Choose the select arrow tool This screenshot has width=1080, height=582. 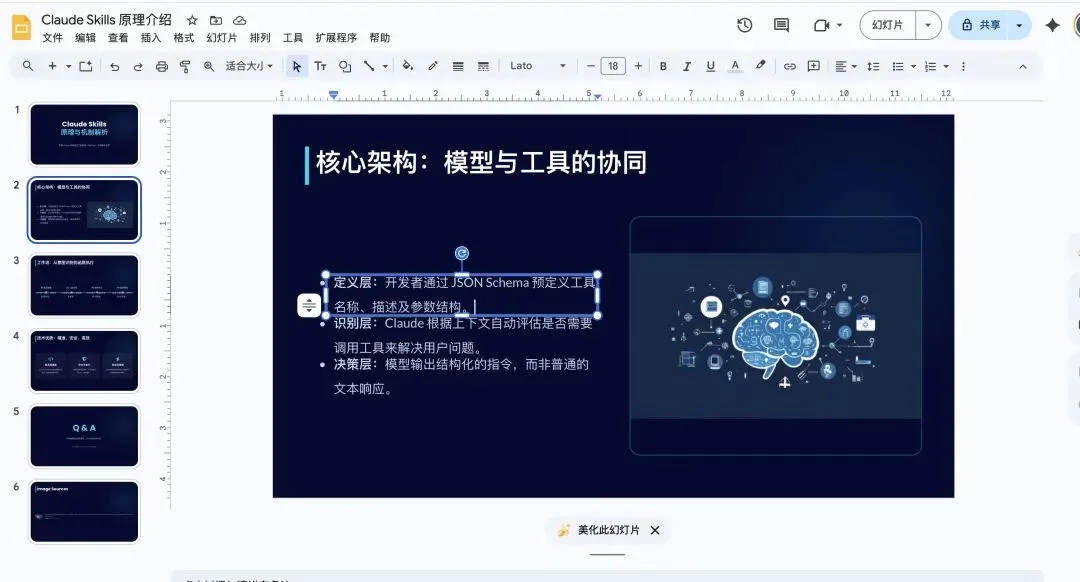pyautogui.click(x=296, y=66)
